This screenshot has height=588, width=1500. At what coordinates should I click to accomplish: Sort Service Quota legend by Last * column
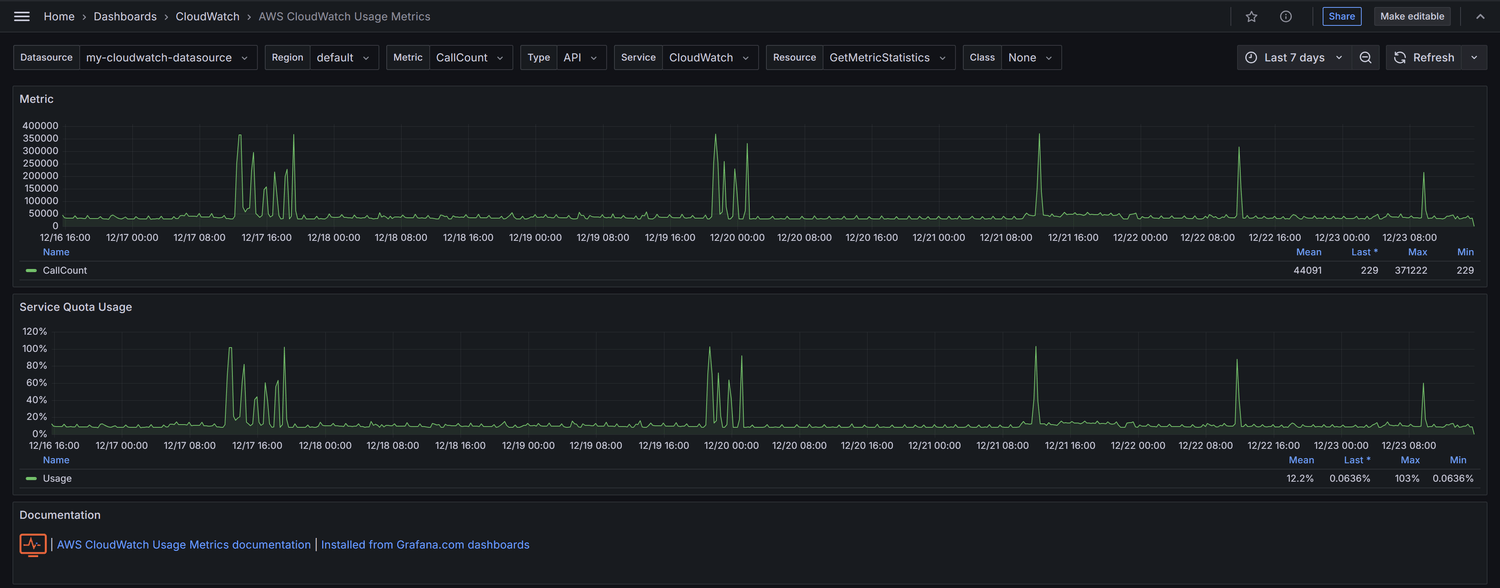tap(1357, 460)
